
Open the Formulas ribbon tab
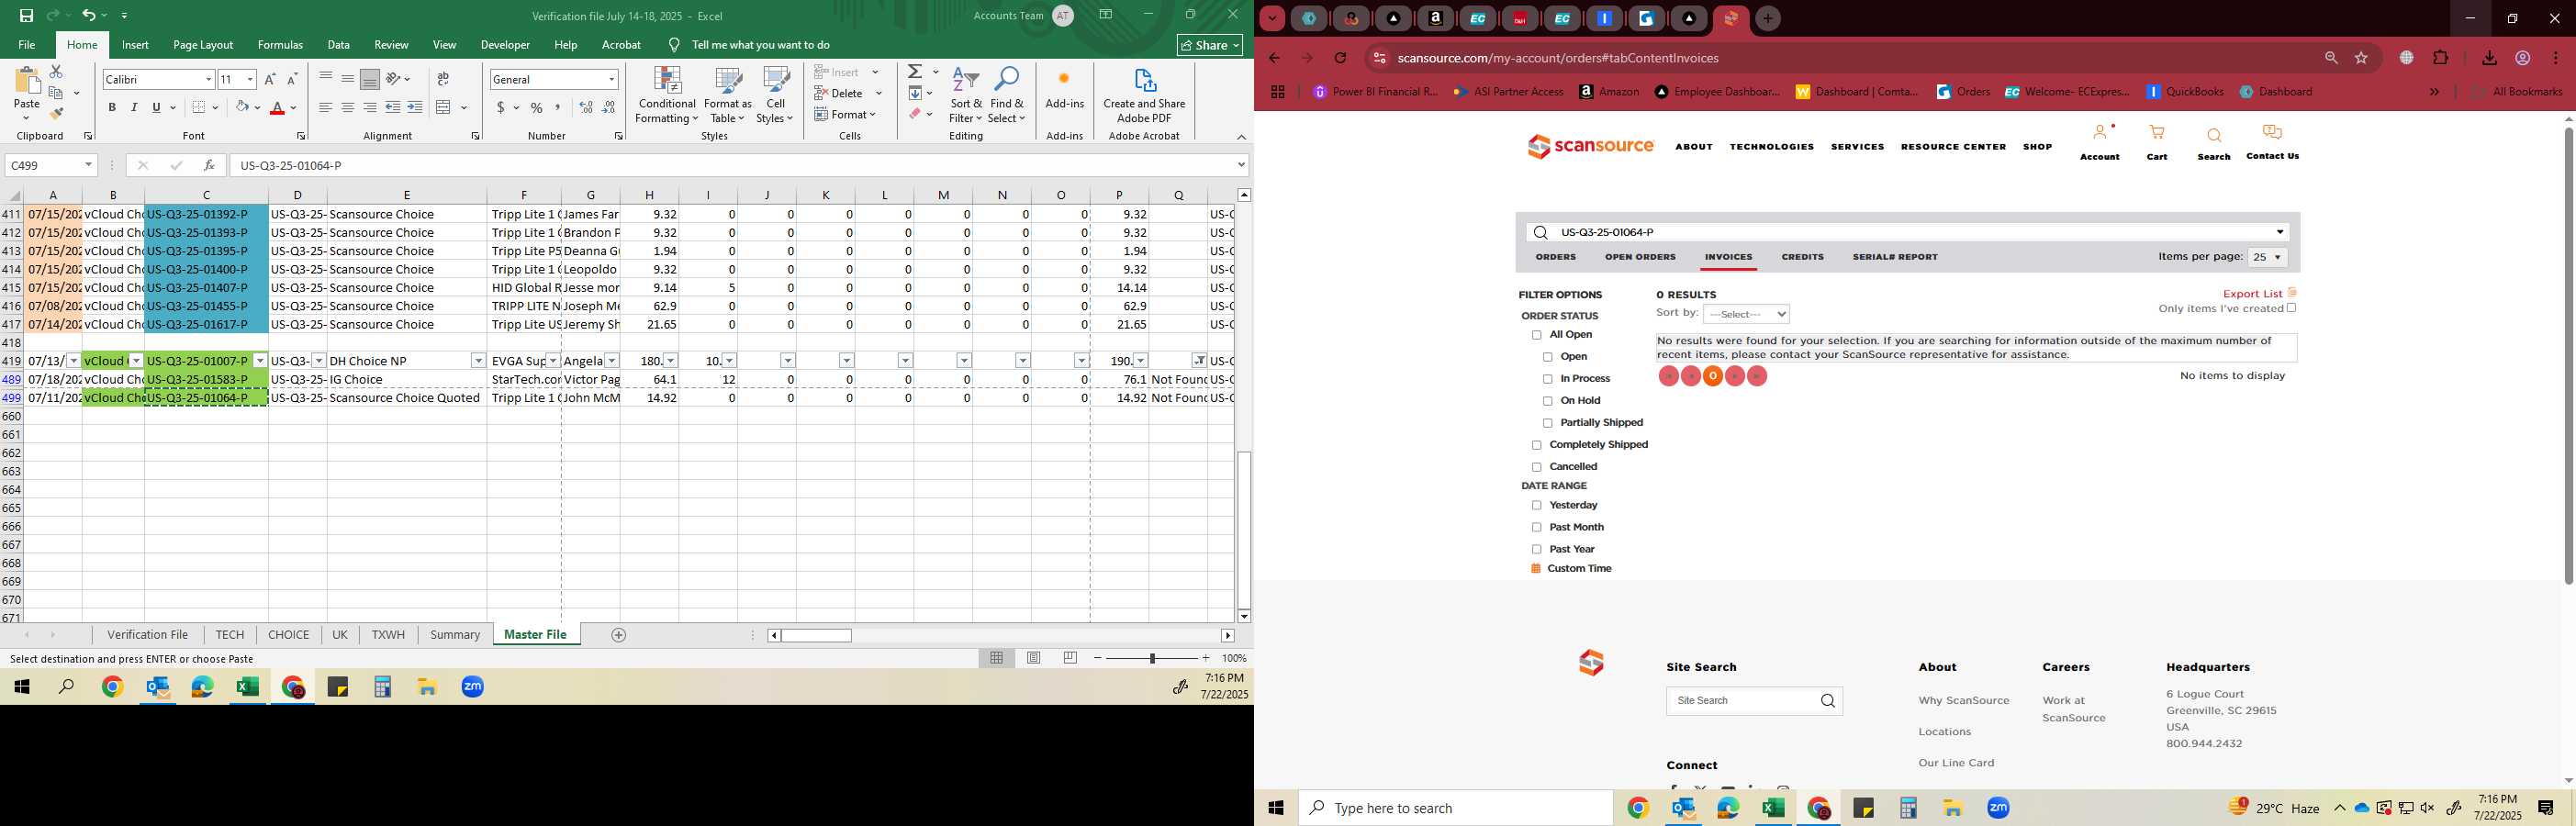point(280,45)
